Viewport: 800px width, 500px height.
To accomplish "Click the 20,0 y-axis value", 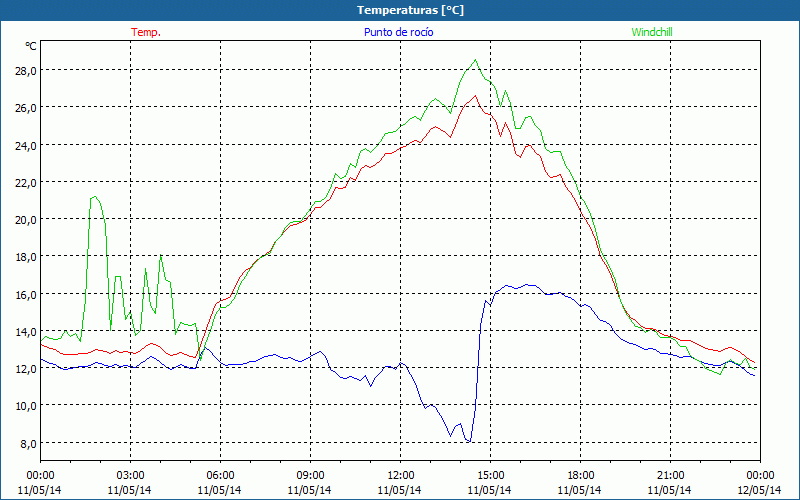I will point(26,220).
